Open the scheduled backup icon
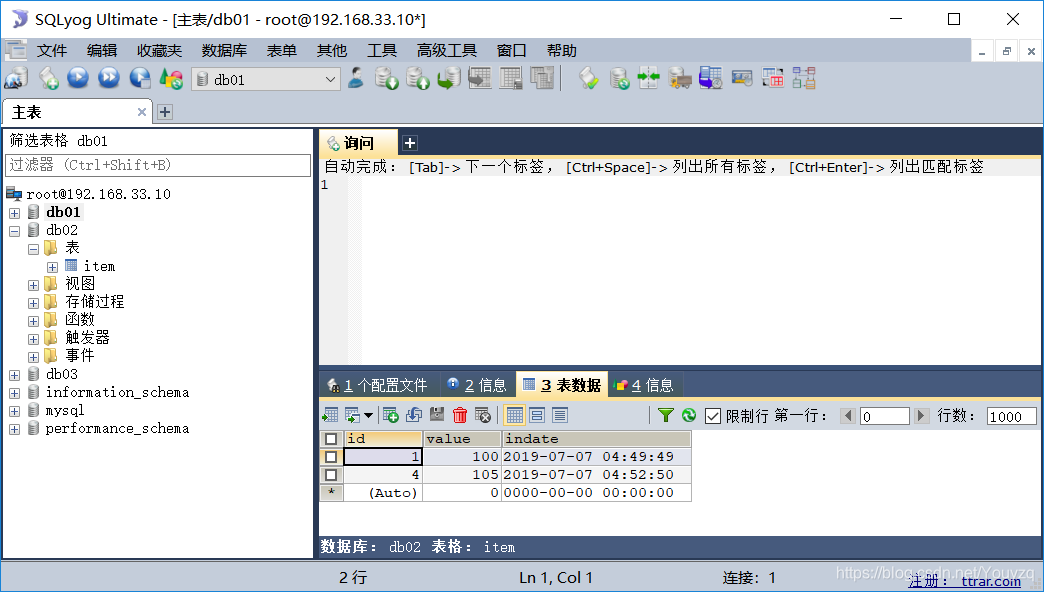 tap(710, 79)
